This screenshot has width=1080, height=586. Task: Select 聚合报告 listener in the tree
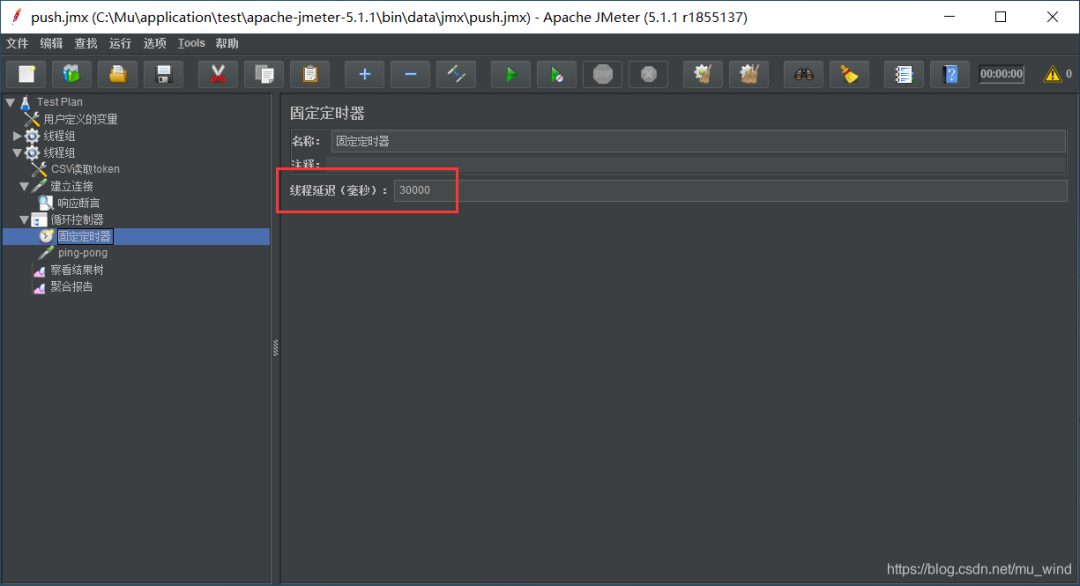point(72,286)
